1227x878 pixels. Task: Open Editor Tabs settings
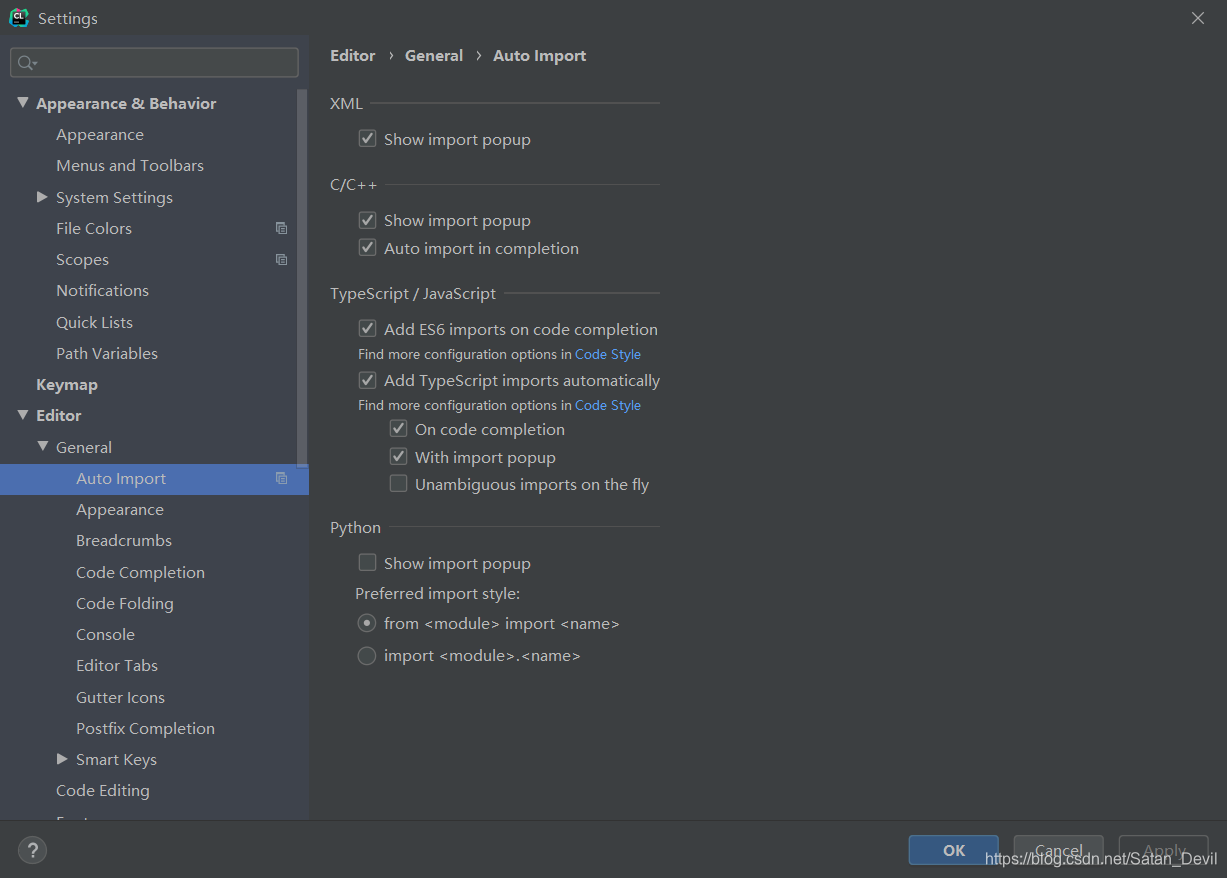[117, 666]
